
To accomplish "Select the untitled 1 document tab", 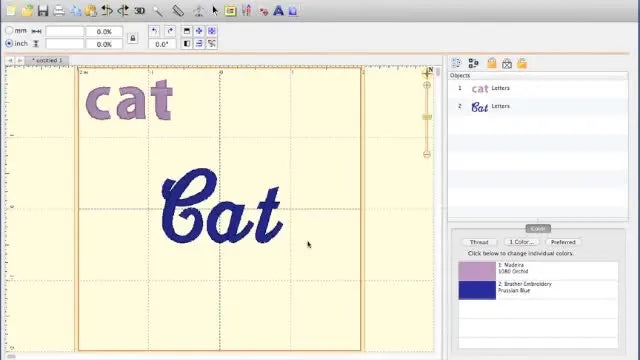I will (x=47, y=60).
